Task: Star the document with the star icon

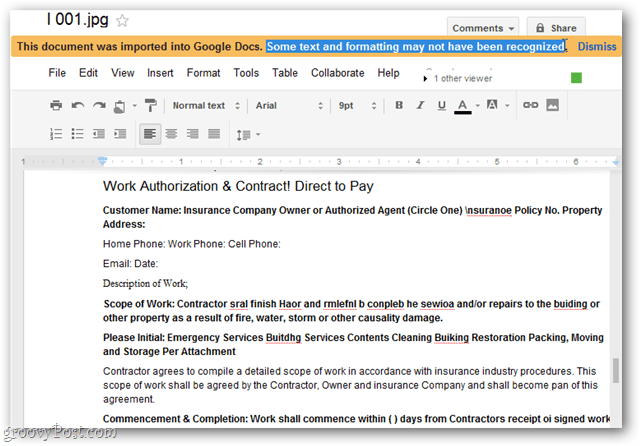Action: point(122,20)
